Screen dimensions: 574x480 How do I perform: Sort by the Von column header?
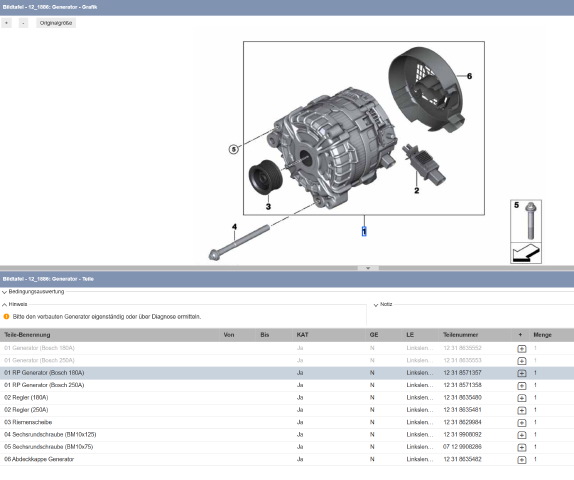pos(229,335)
